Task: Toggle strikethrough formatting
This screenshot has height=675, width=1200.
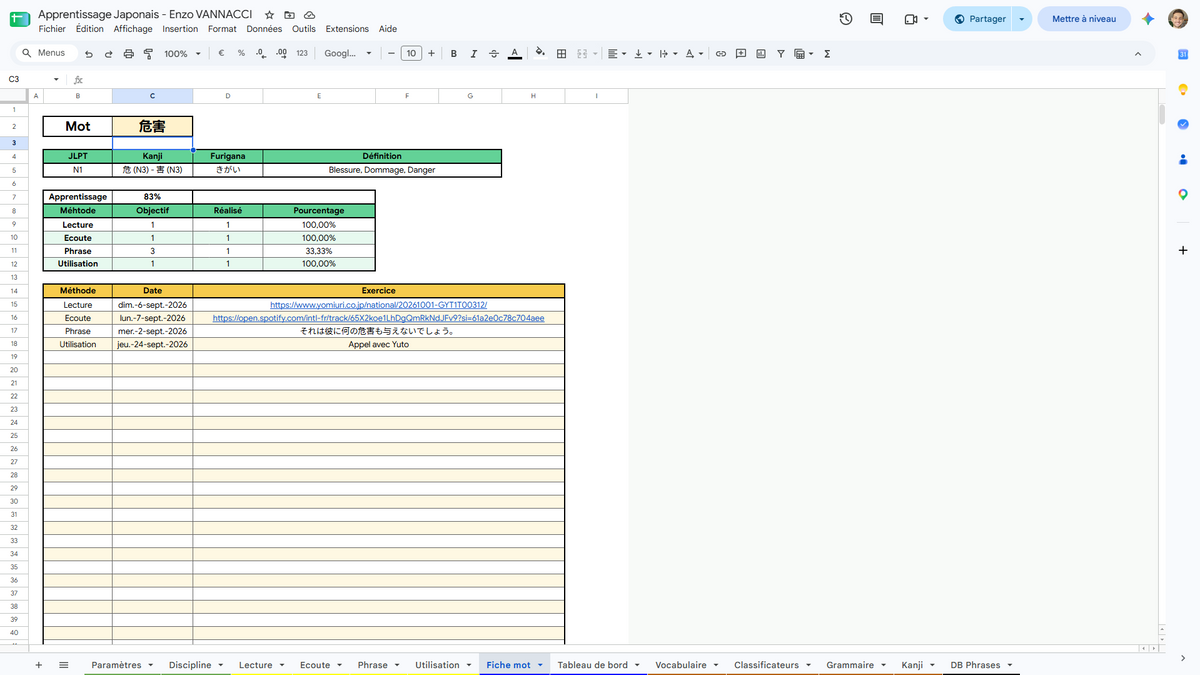Action: [493, 54]
